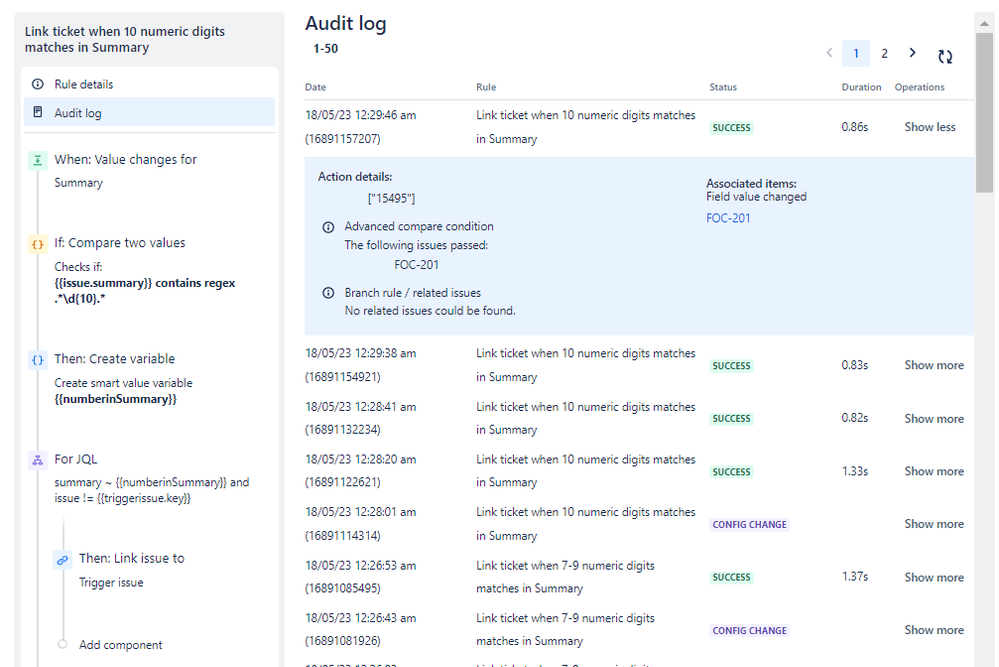Collapse entry with Show less

[930, 127]
